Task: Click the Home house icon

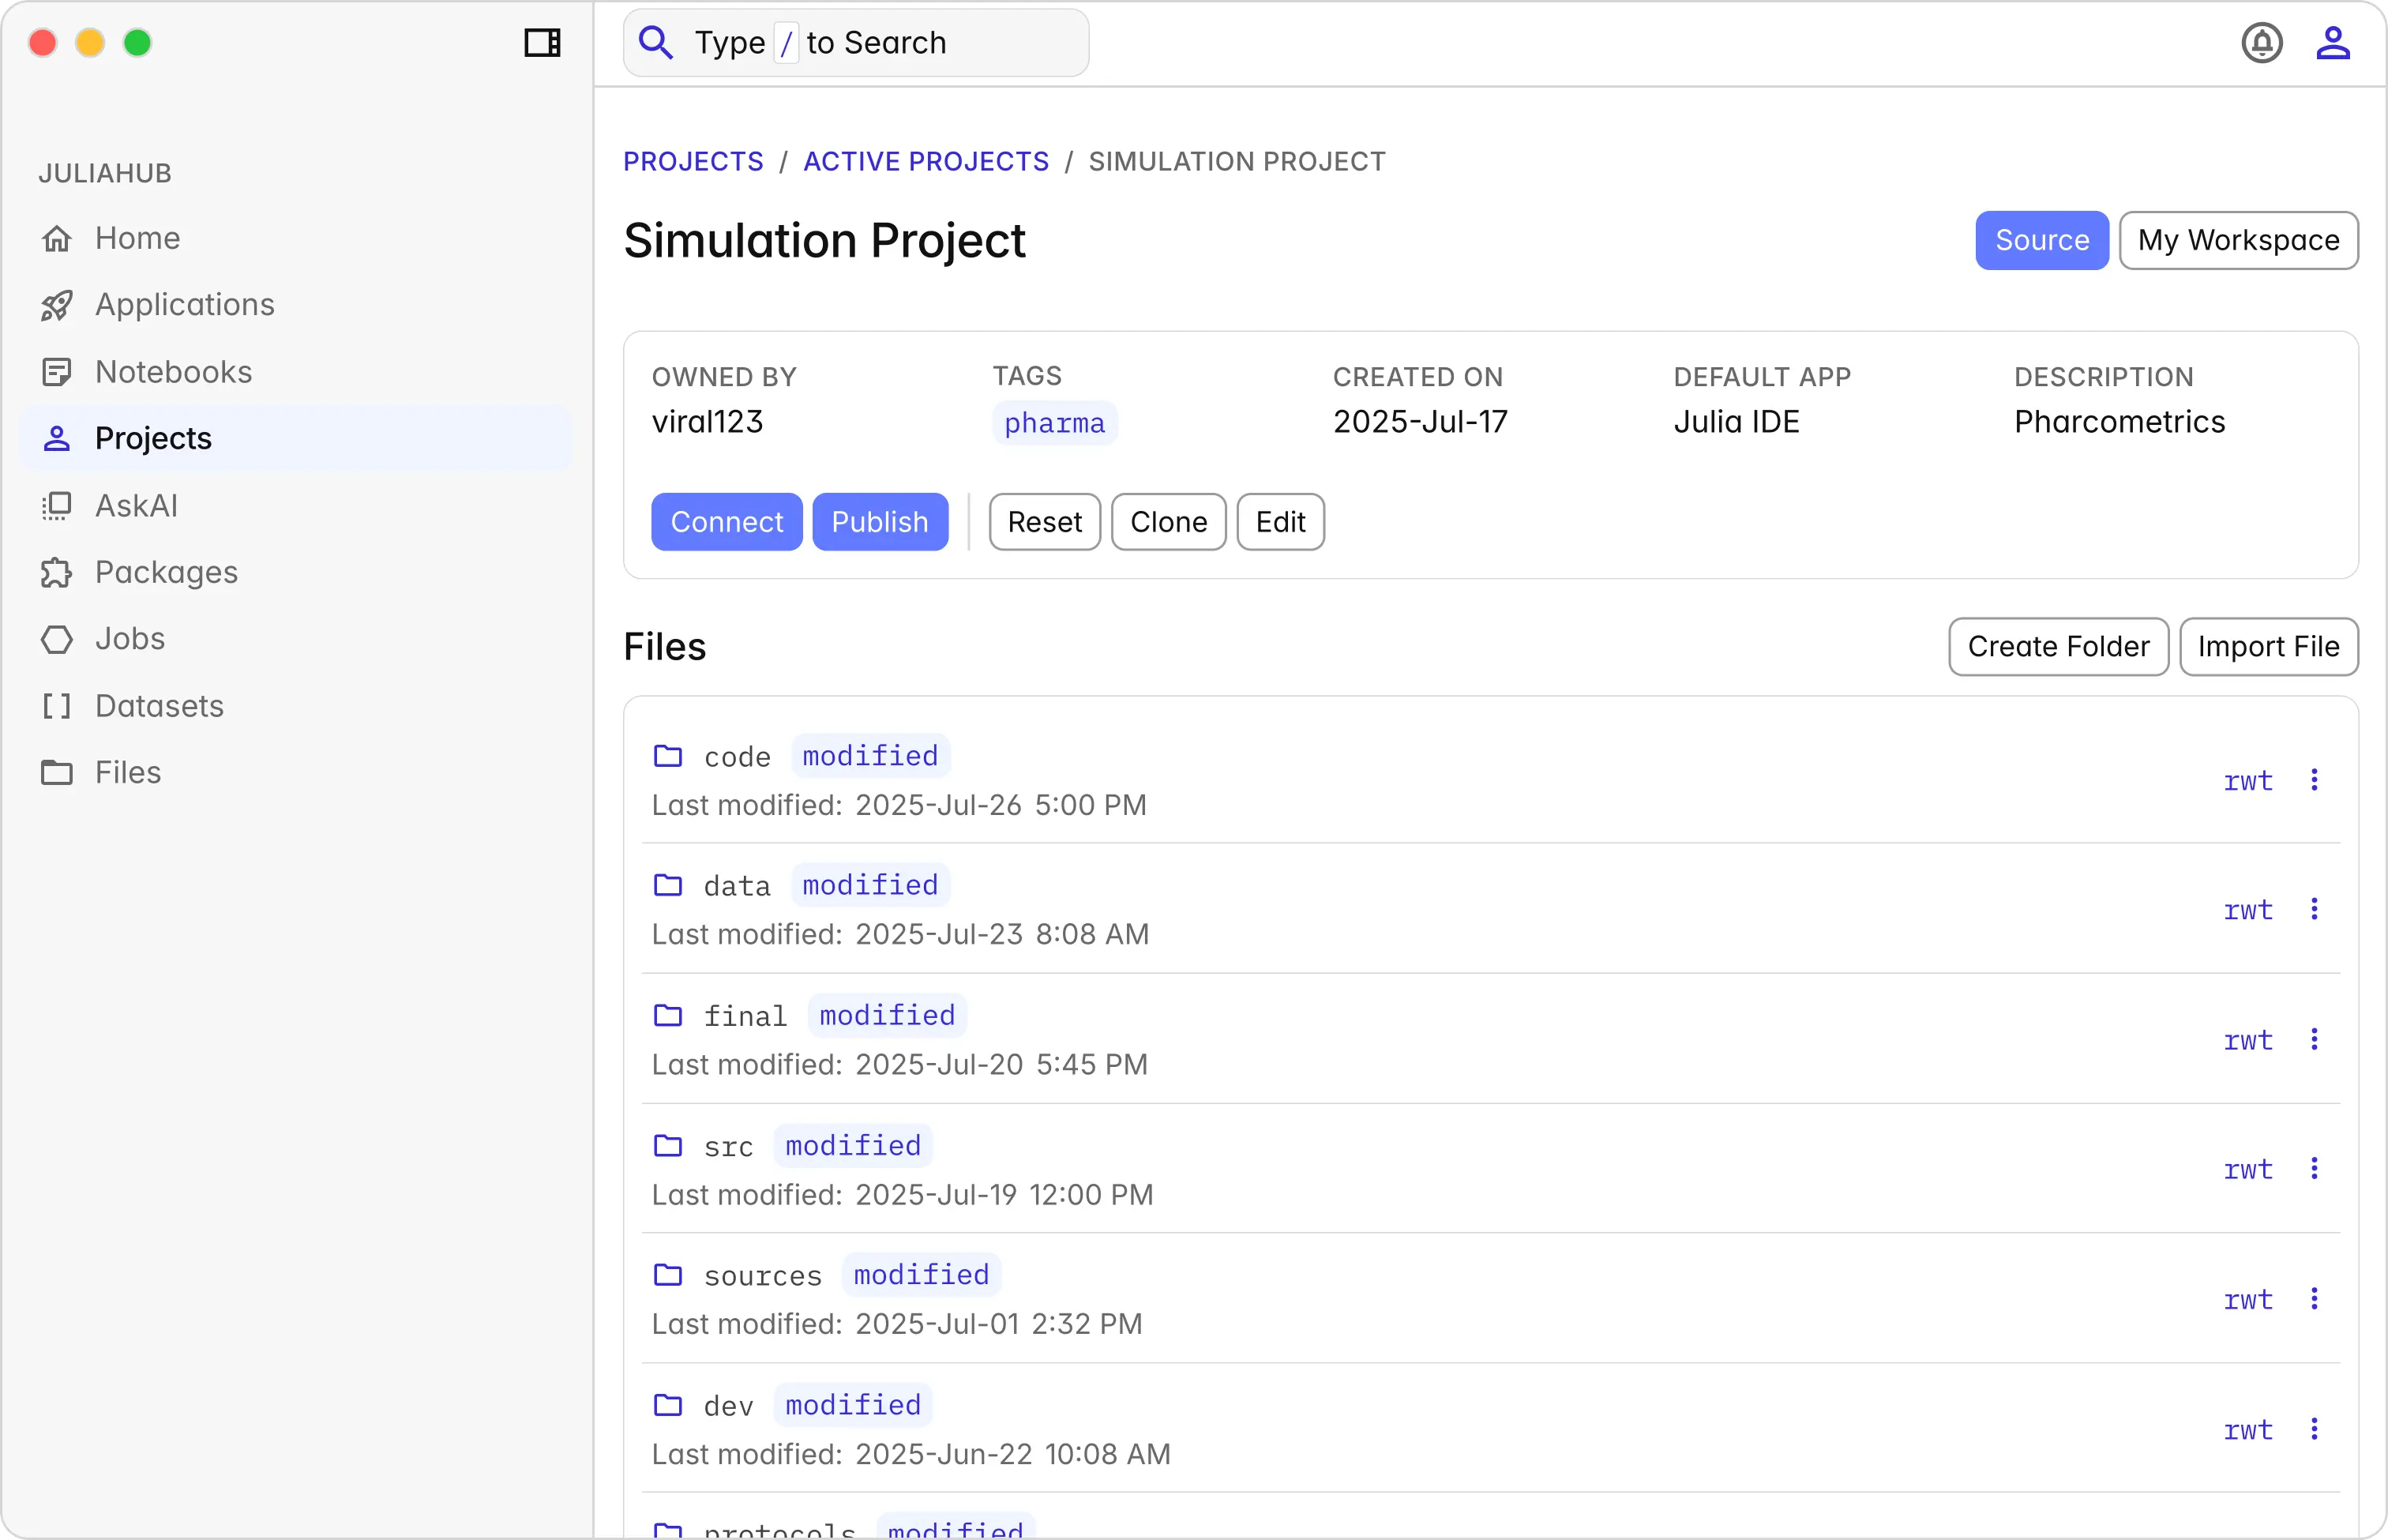Action: pos(57,238)
